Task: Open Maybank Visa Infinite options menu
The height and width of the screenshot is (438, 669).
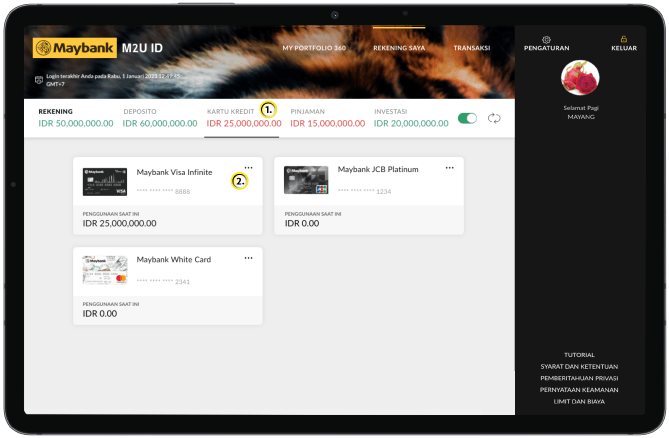Action: [248, 167]
